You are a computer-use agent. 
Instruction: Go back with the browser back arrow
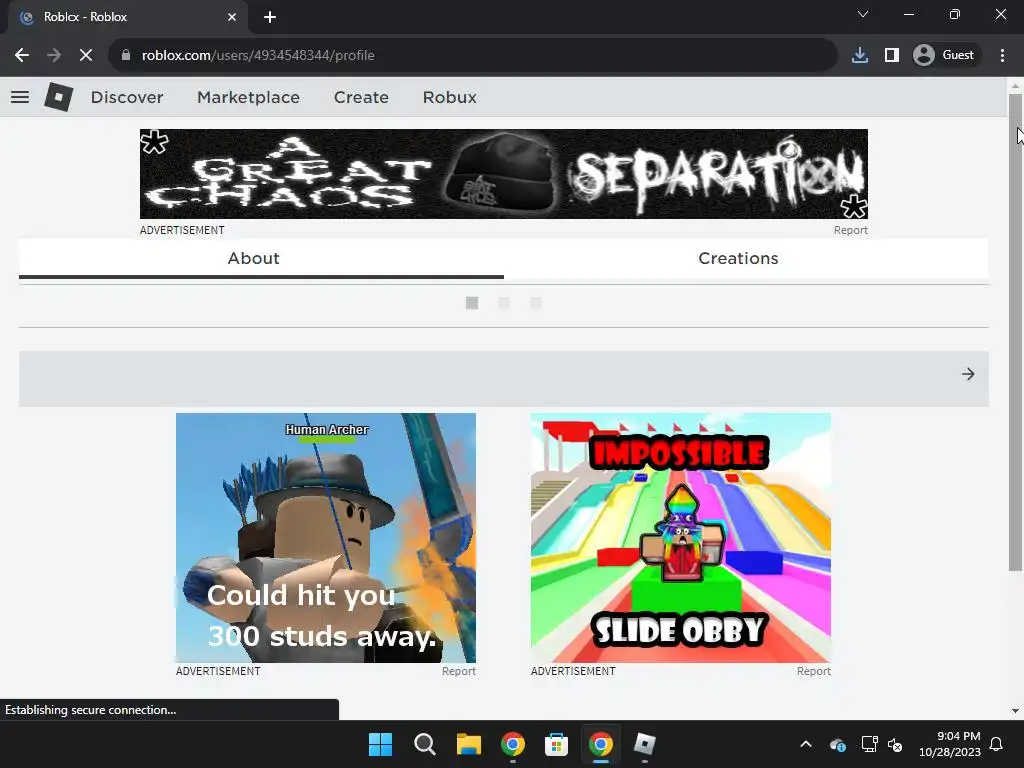click(x=22, y=56)
